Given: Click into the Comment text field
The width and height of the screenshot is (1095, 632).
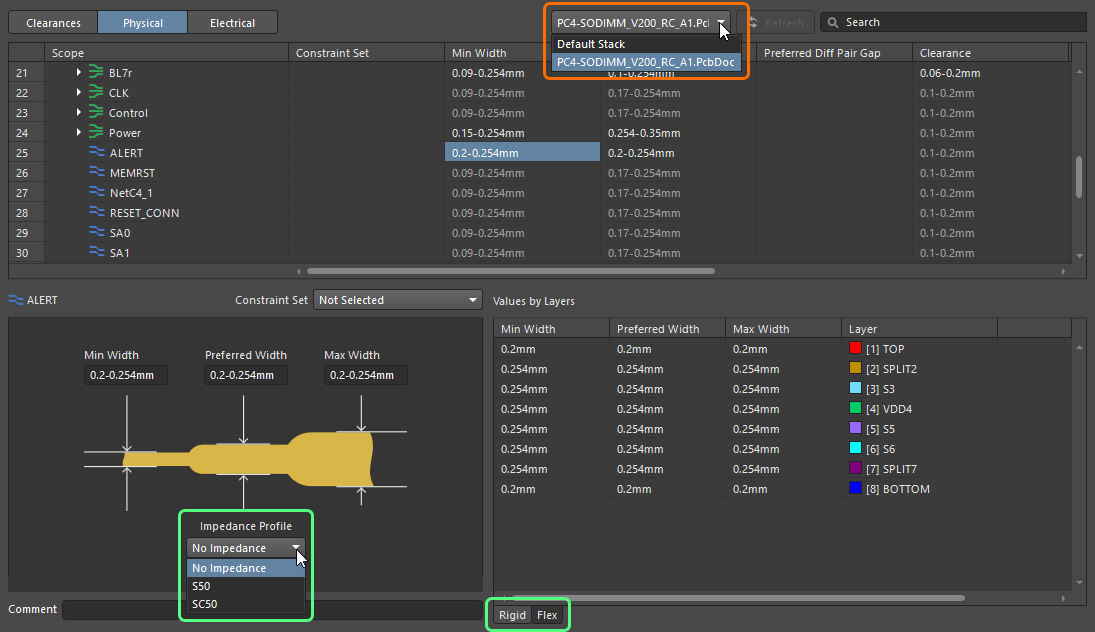Looking at the screenshot, I should (270, 609).
